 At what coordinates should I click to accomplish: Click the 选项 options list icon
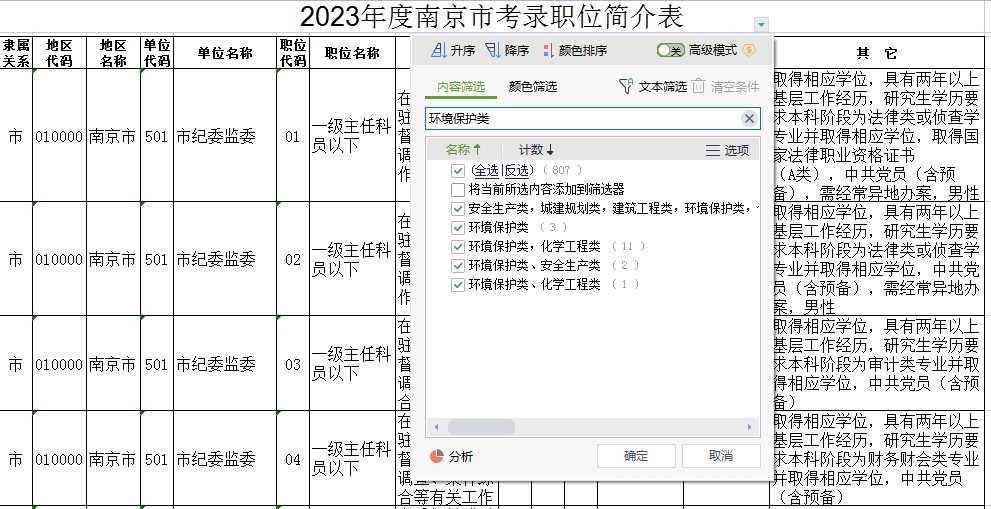(x=713, y=150)
